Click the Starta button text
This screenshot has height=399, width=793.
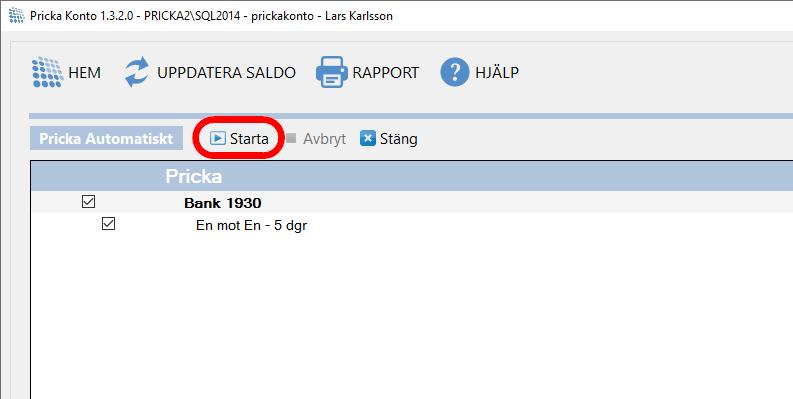coord(249,139)
